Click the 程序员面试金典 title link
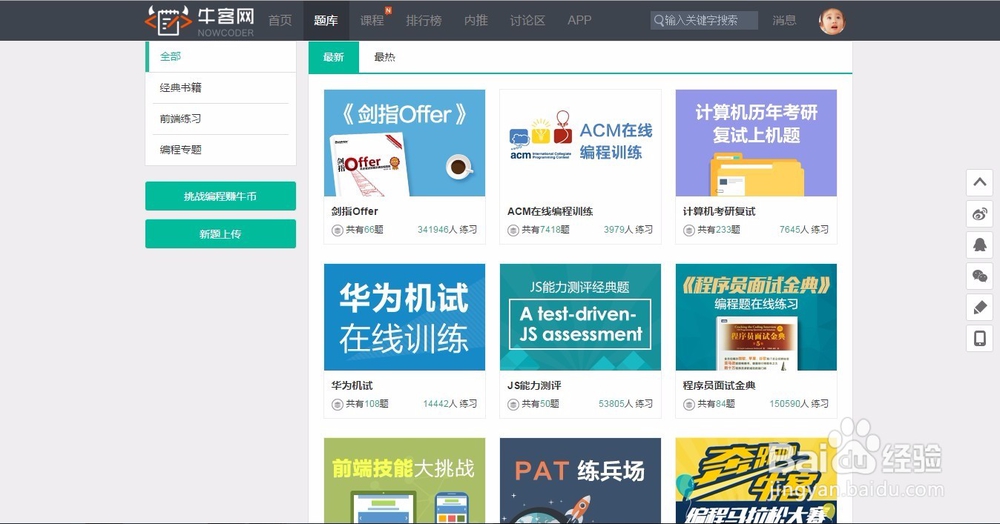 coord(719,386)
